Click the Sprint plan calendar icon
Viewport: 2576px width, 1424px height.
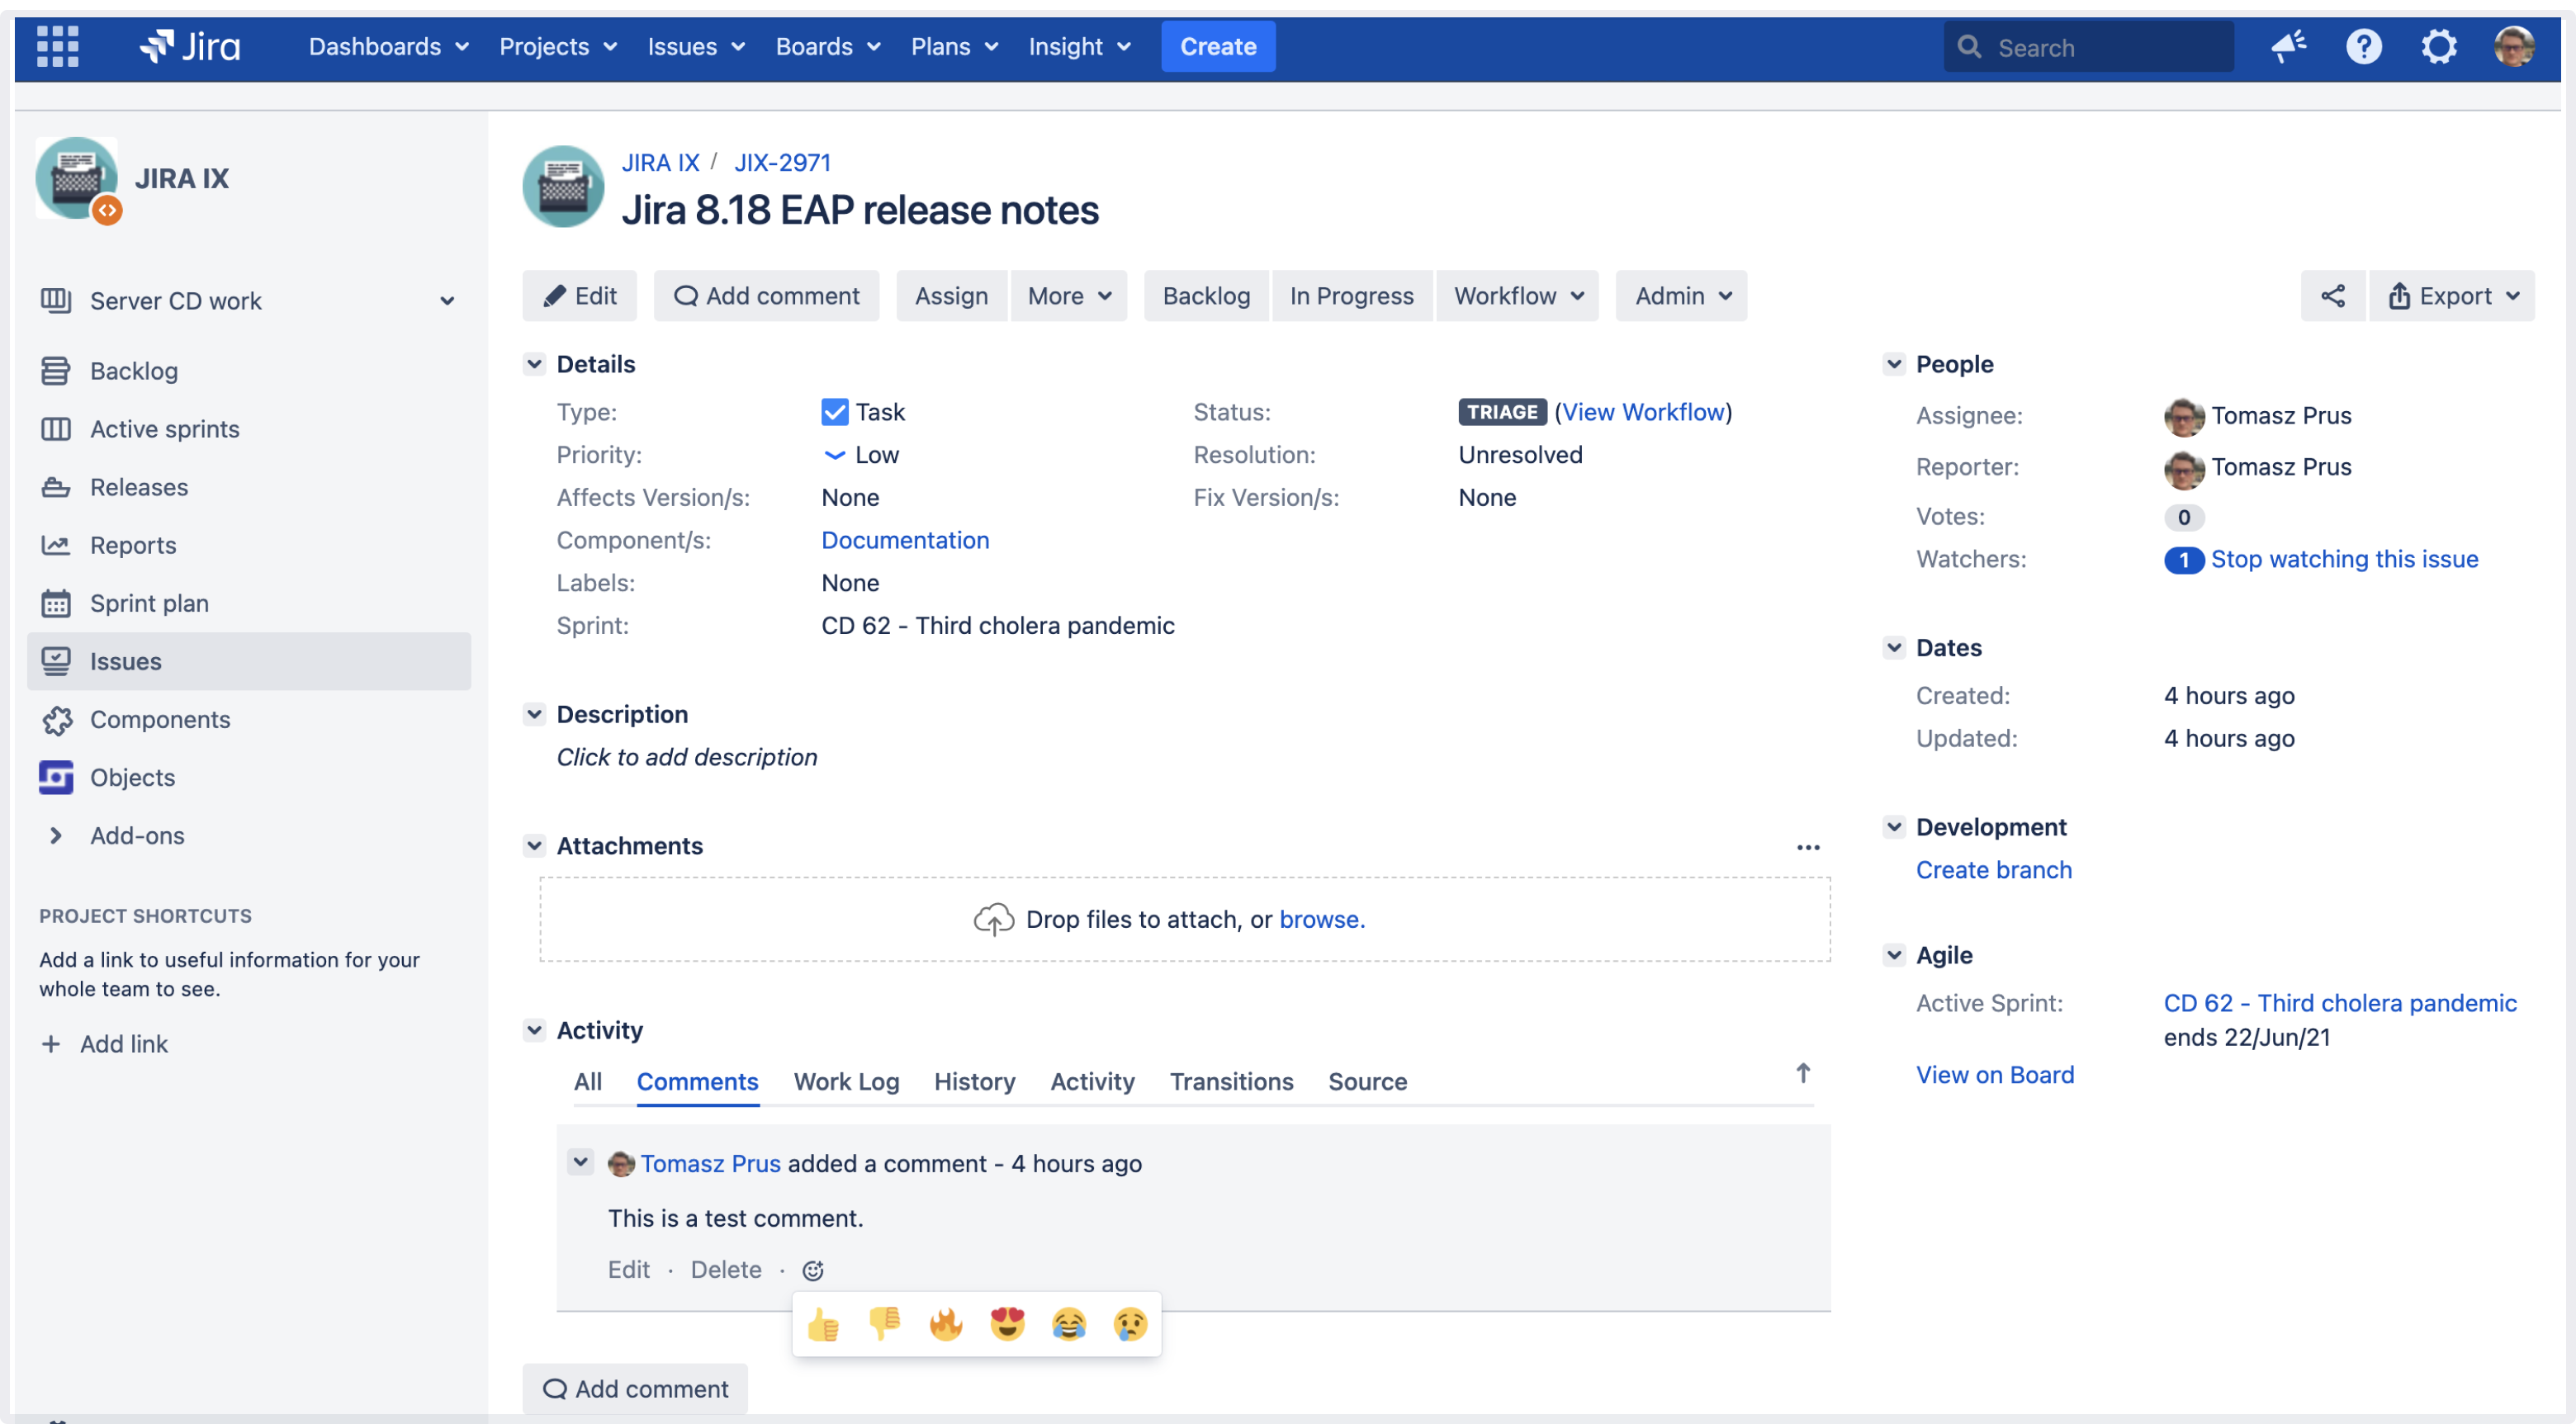(55, 602)
